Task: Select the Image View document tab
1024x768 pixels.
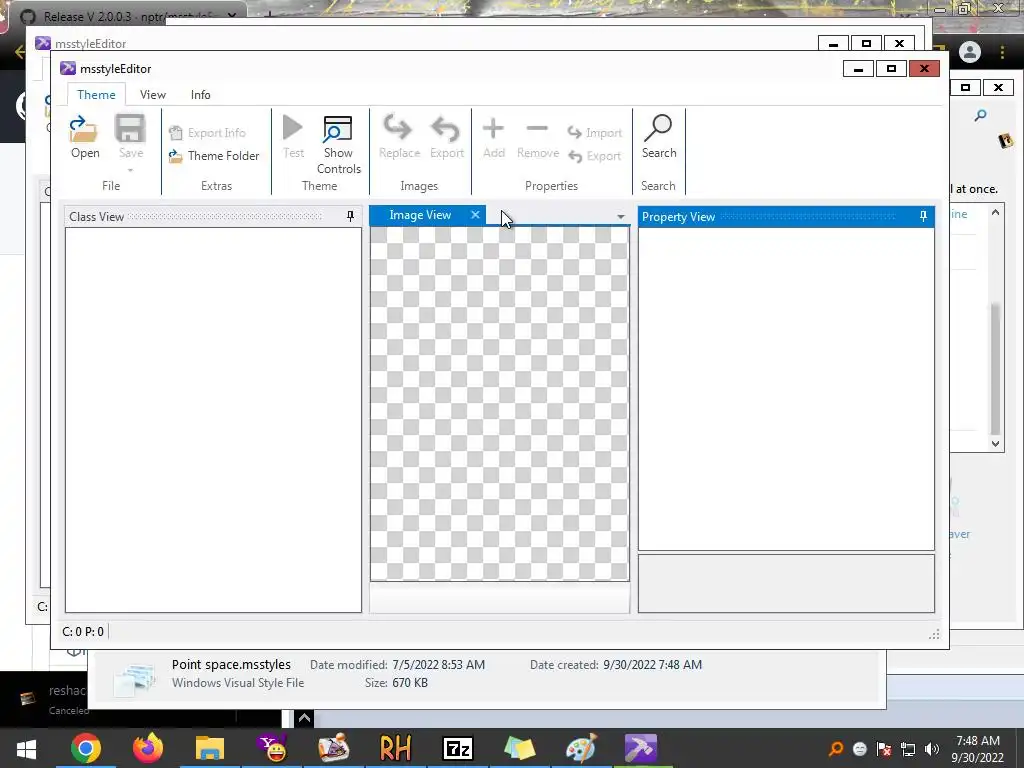Action: tap(420, 215)
